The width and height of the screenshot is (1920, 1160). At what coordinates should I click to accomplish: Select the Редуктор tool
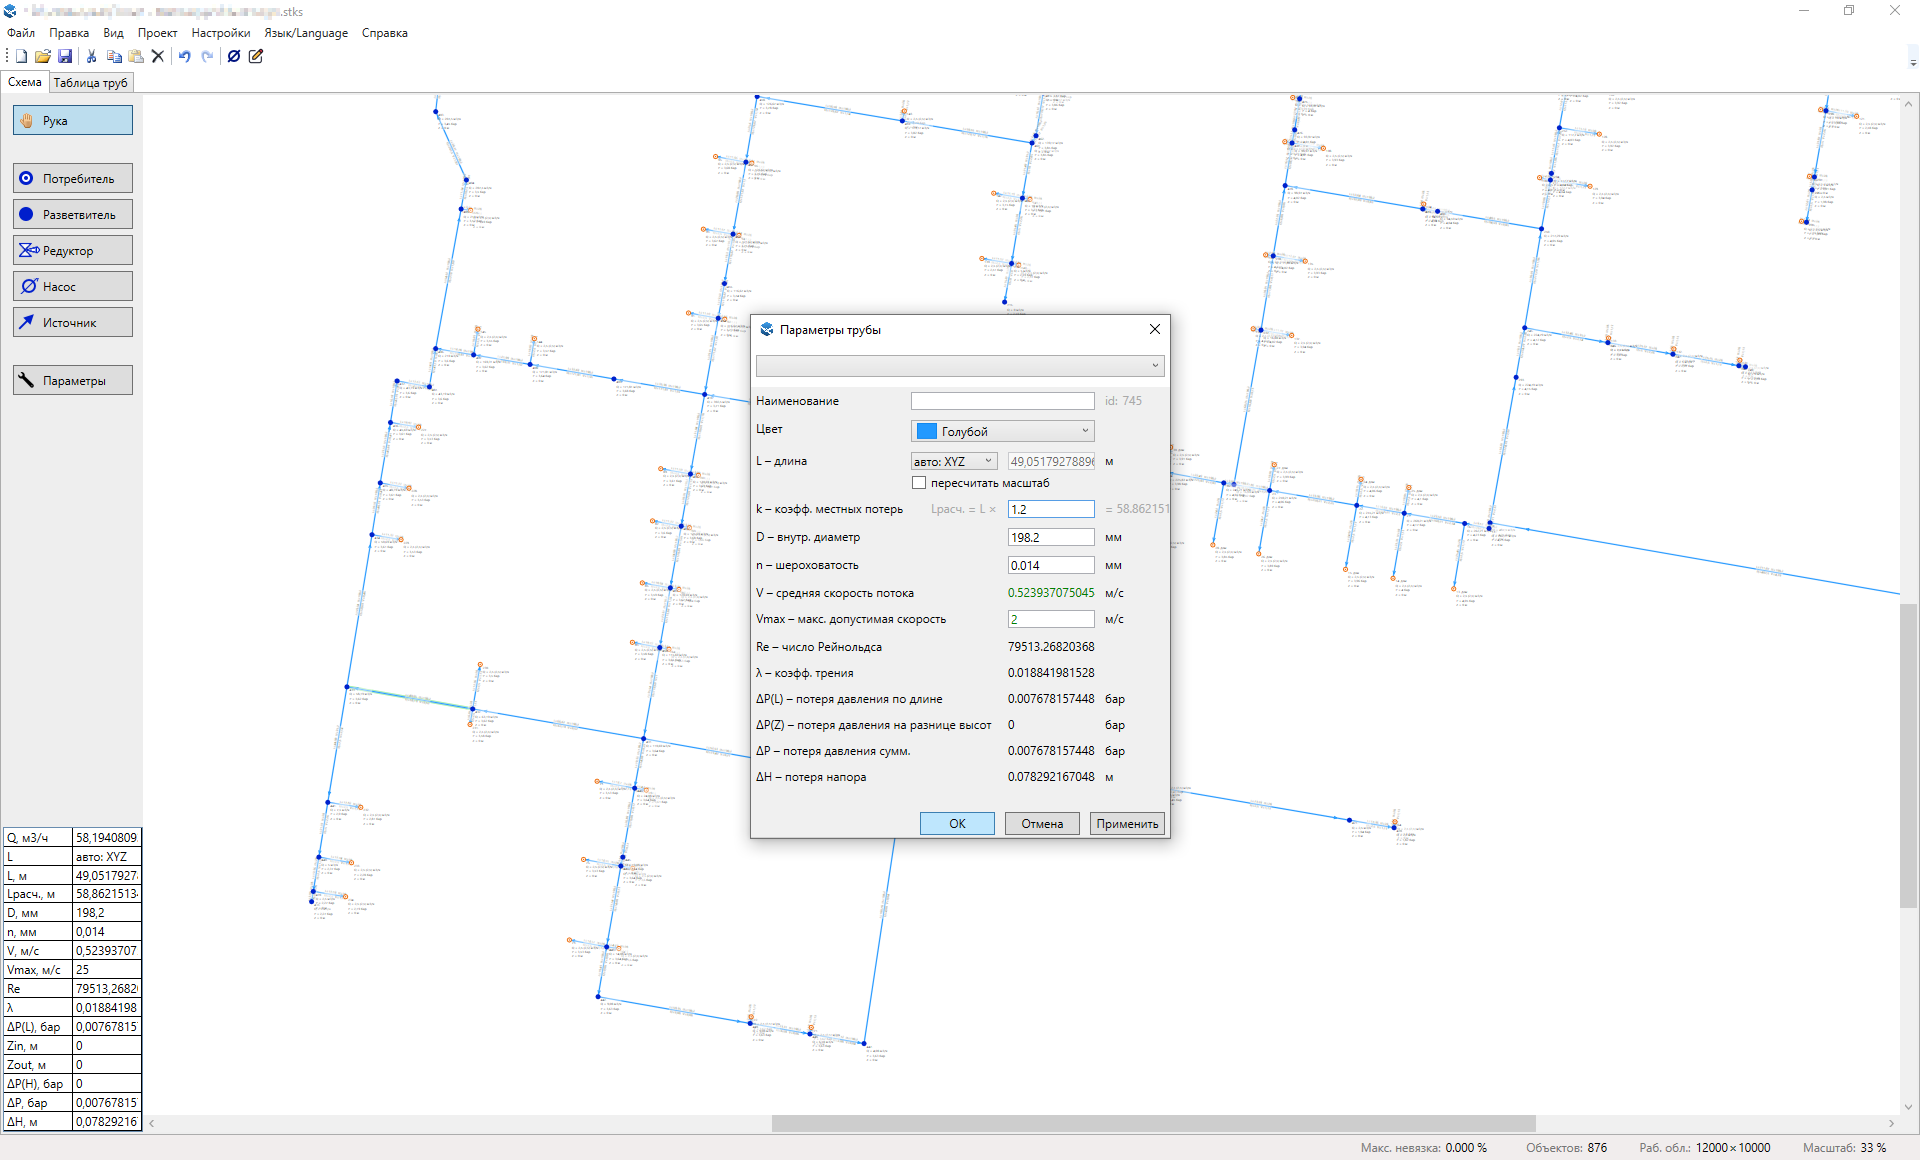72,251
